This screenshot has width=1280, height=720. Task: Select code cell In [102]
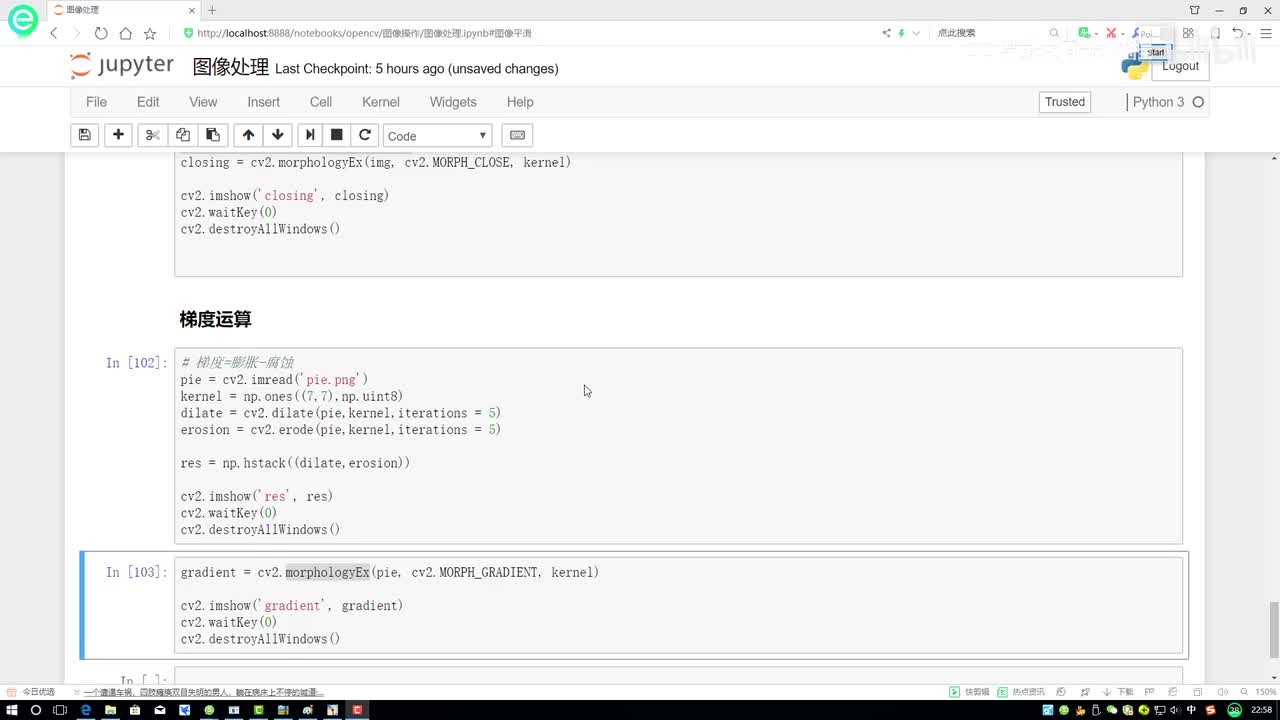[678, 446]
